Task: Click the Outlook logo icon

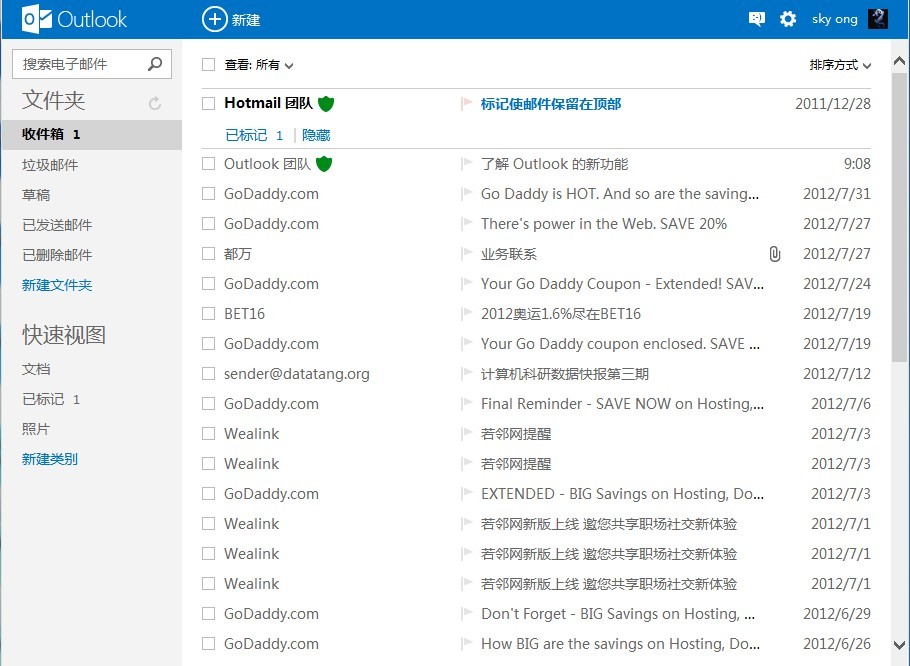Action: click(37, 19)
